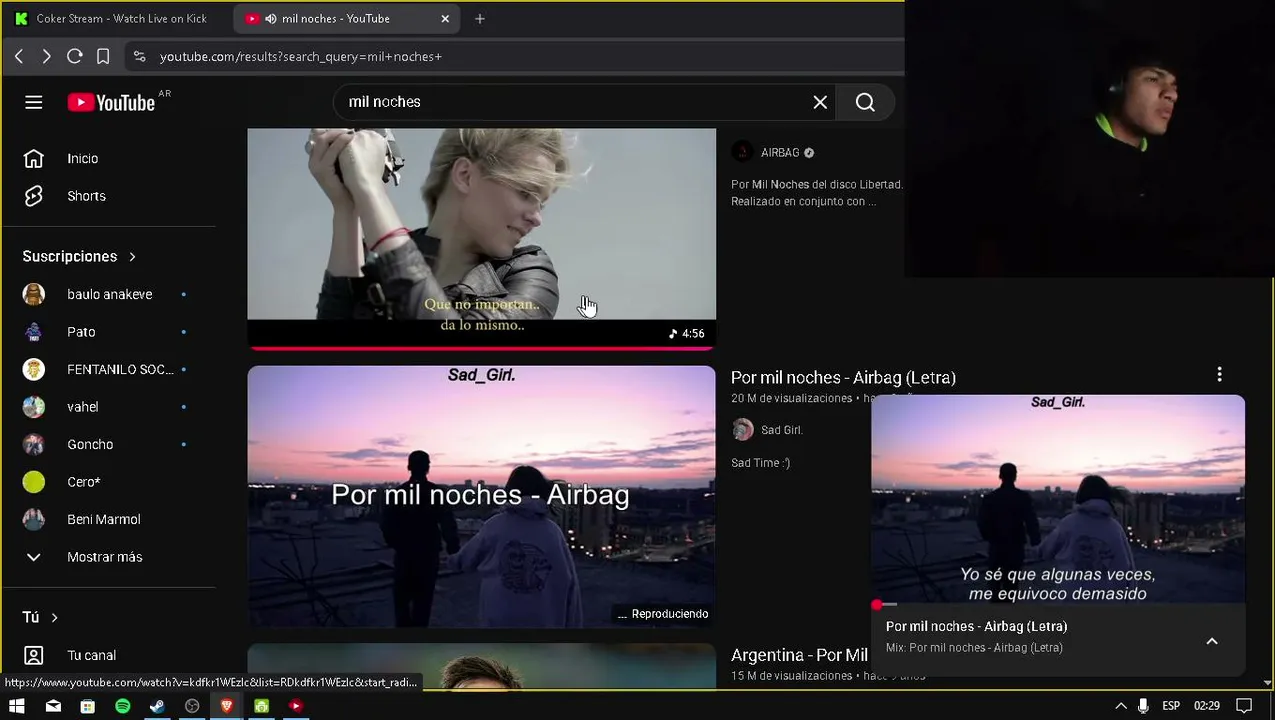
Task: Click the Tu canal person icon
Action: click(x=34, y=655)
